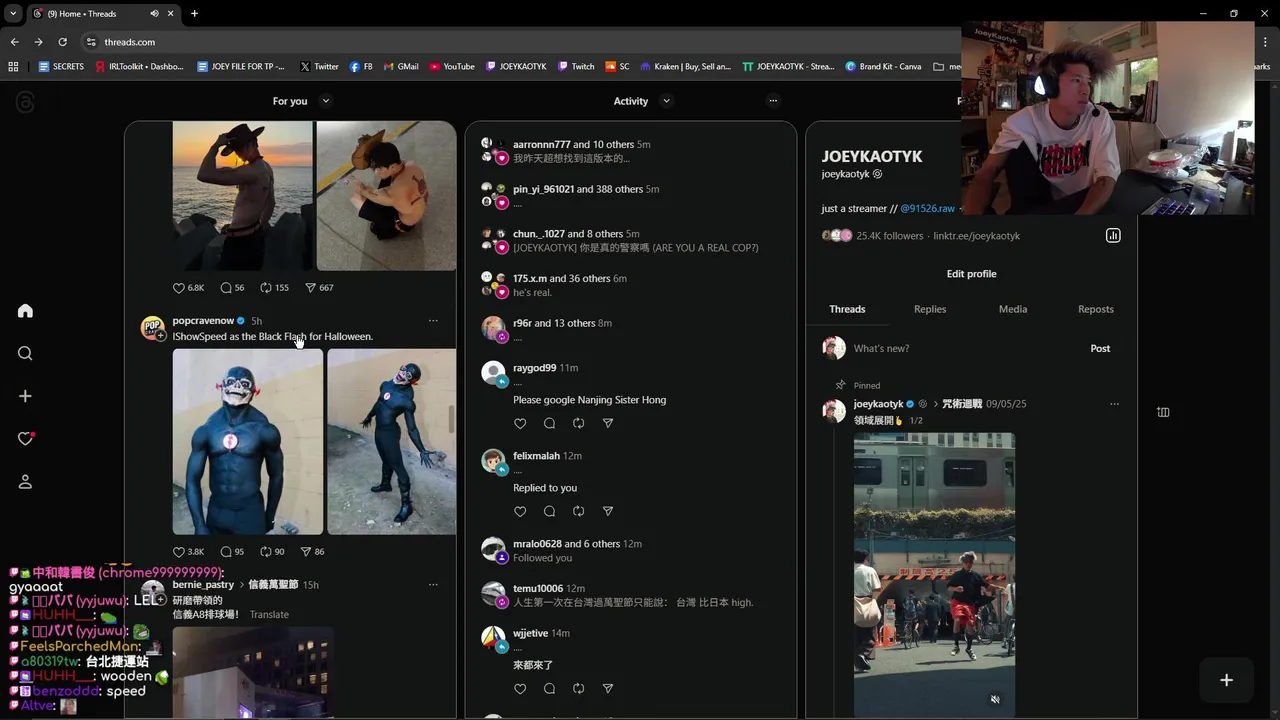Open popcravenow username link
The height and width of the screenshot is (720, 1280).
pos(203,321)
